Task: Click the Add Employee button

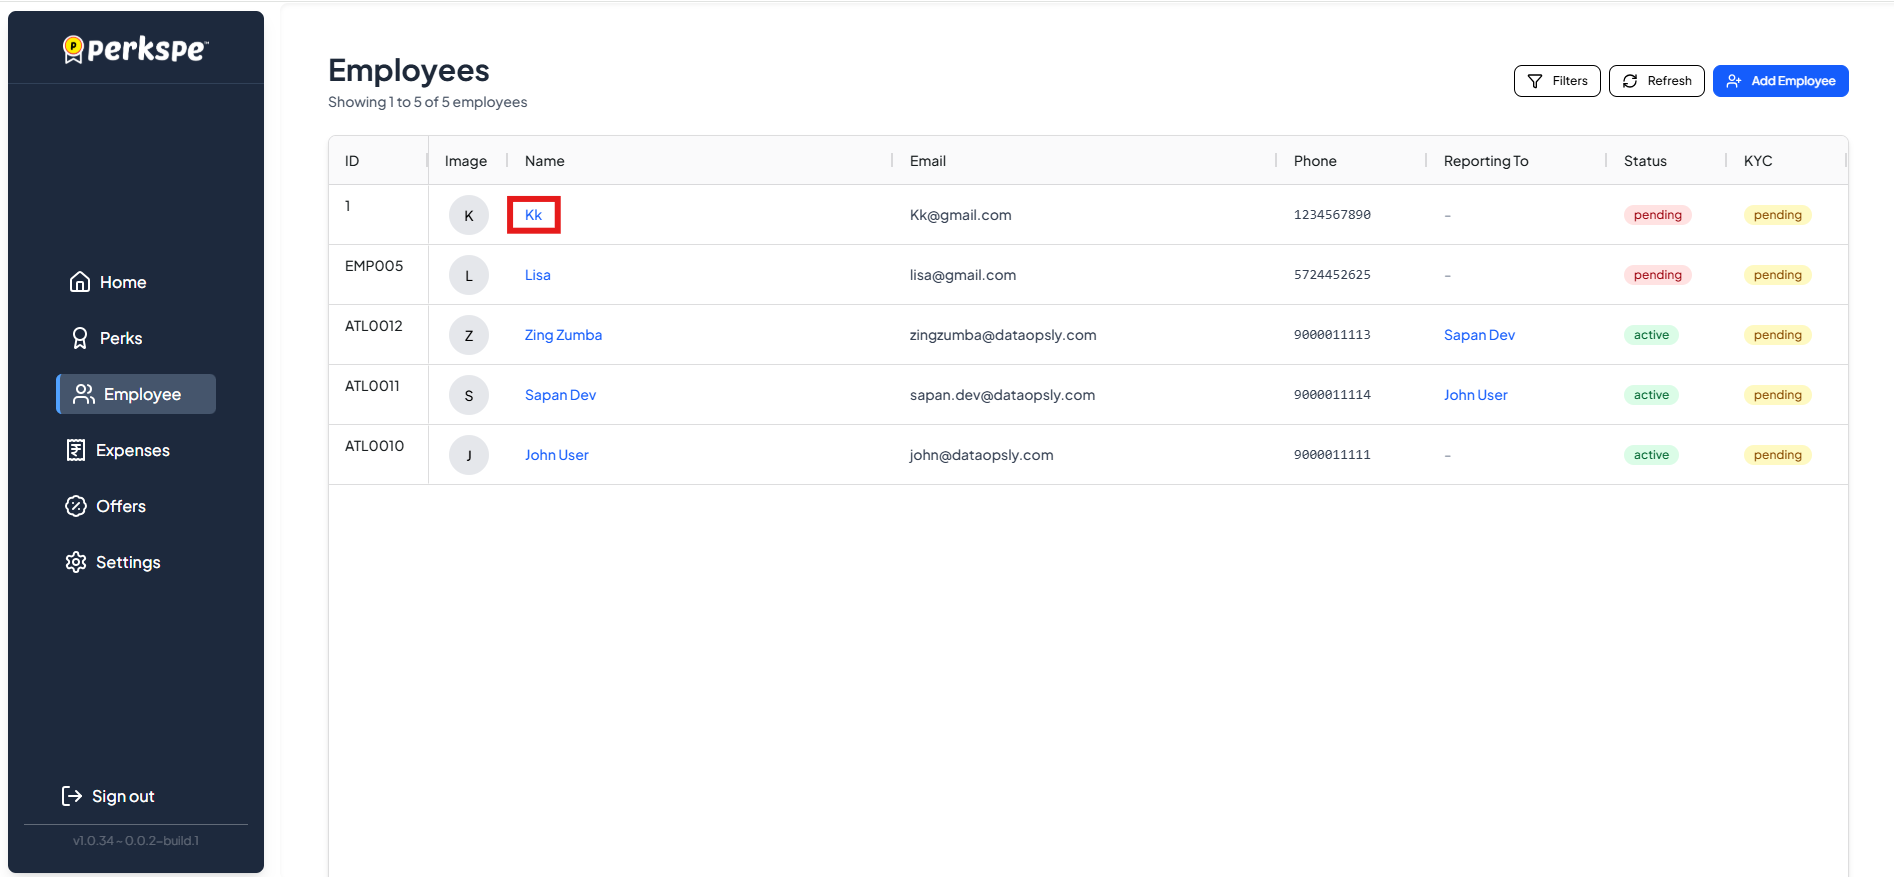Action: coord(1780,81)
